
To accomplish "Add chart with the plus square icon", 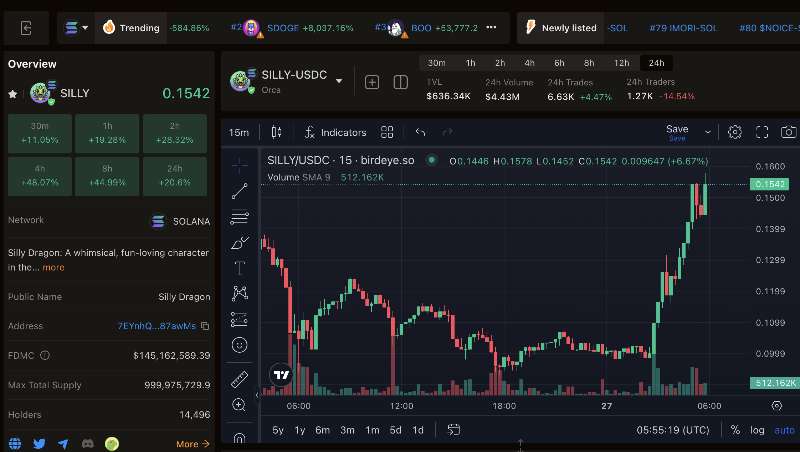I will [372, 82].
